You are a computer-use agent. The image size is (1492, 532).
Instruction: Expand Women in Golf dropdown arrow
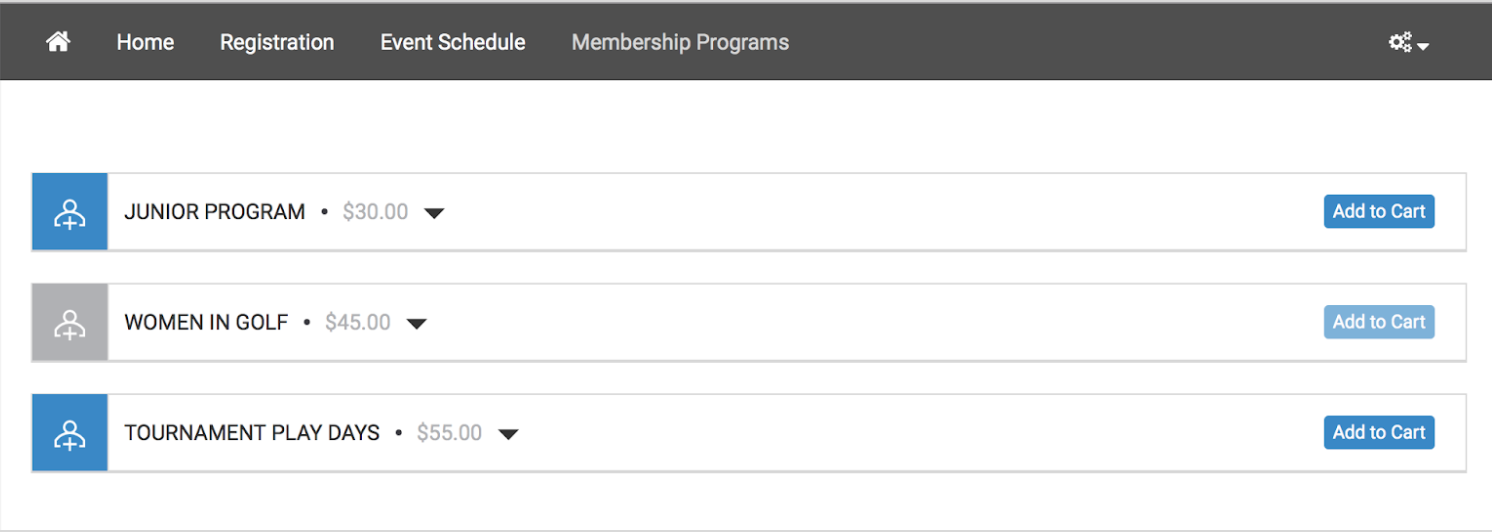416,323
